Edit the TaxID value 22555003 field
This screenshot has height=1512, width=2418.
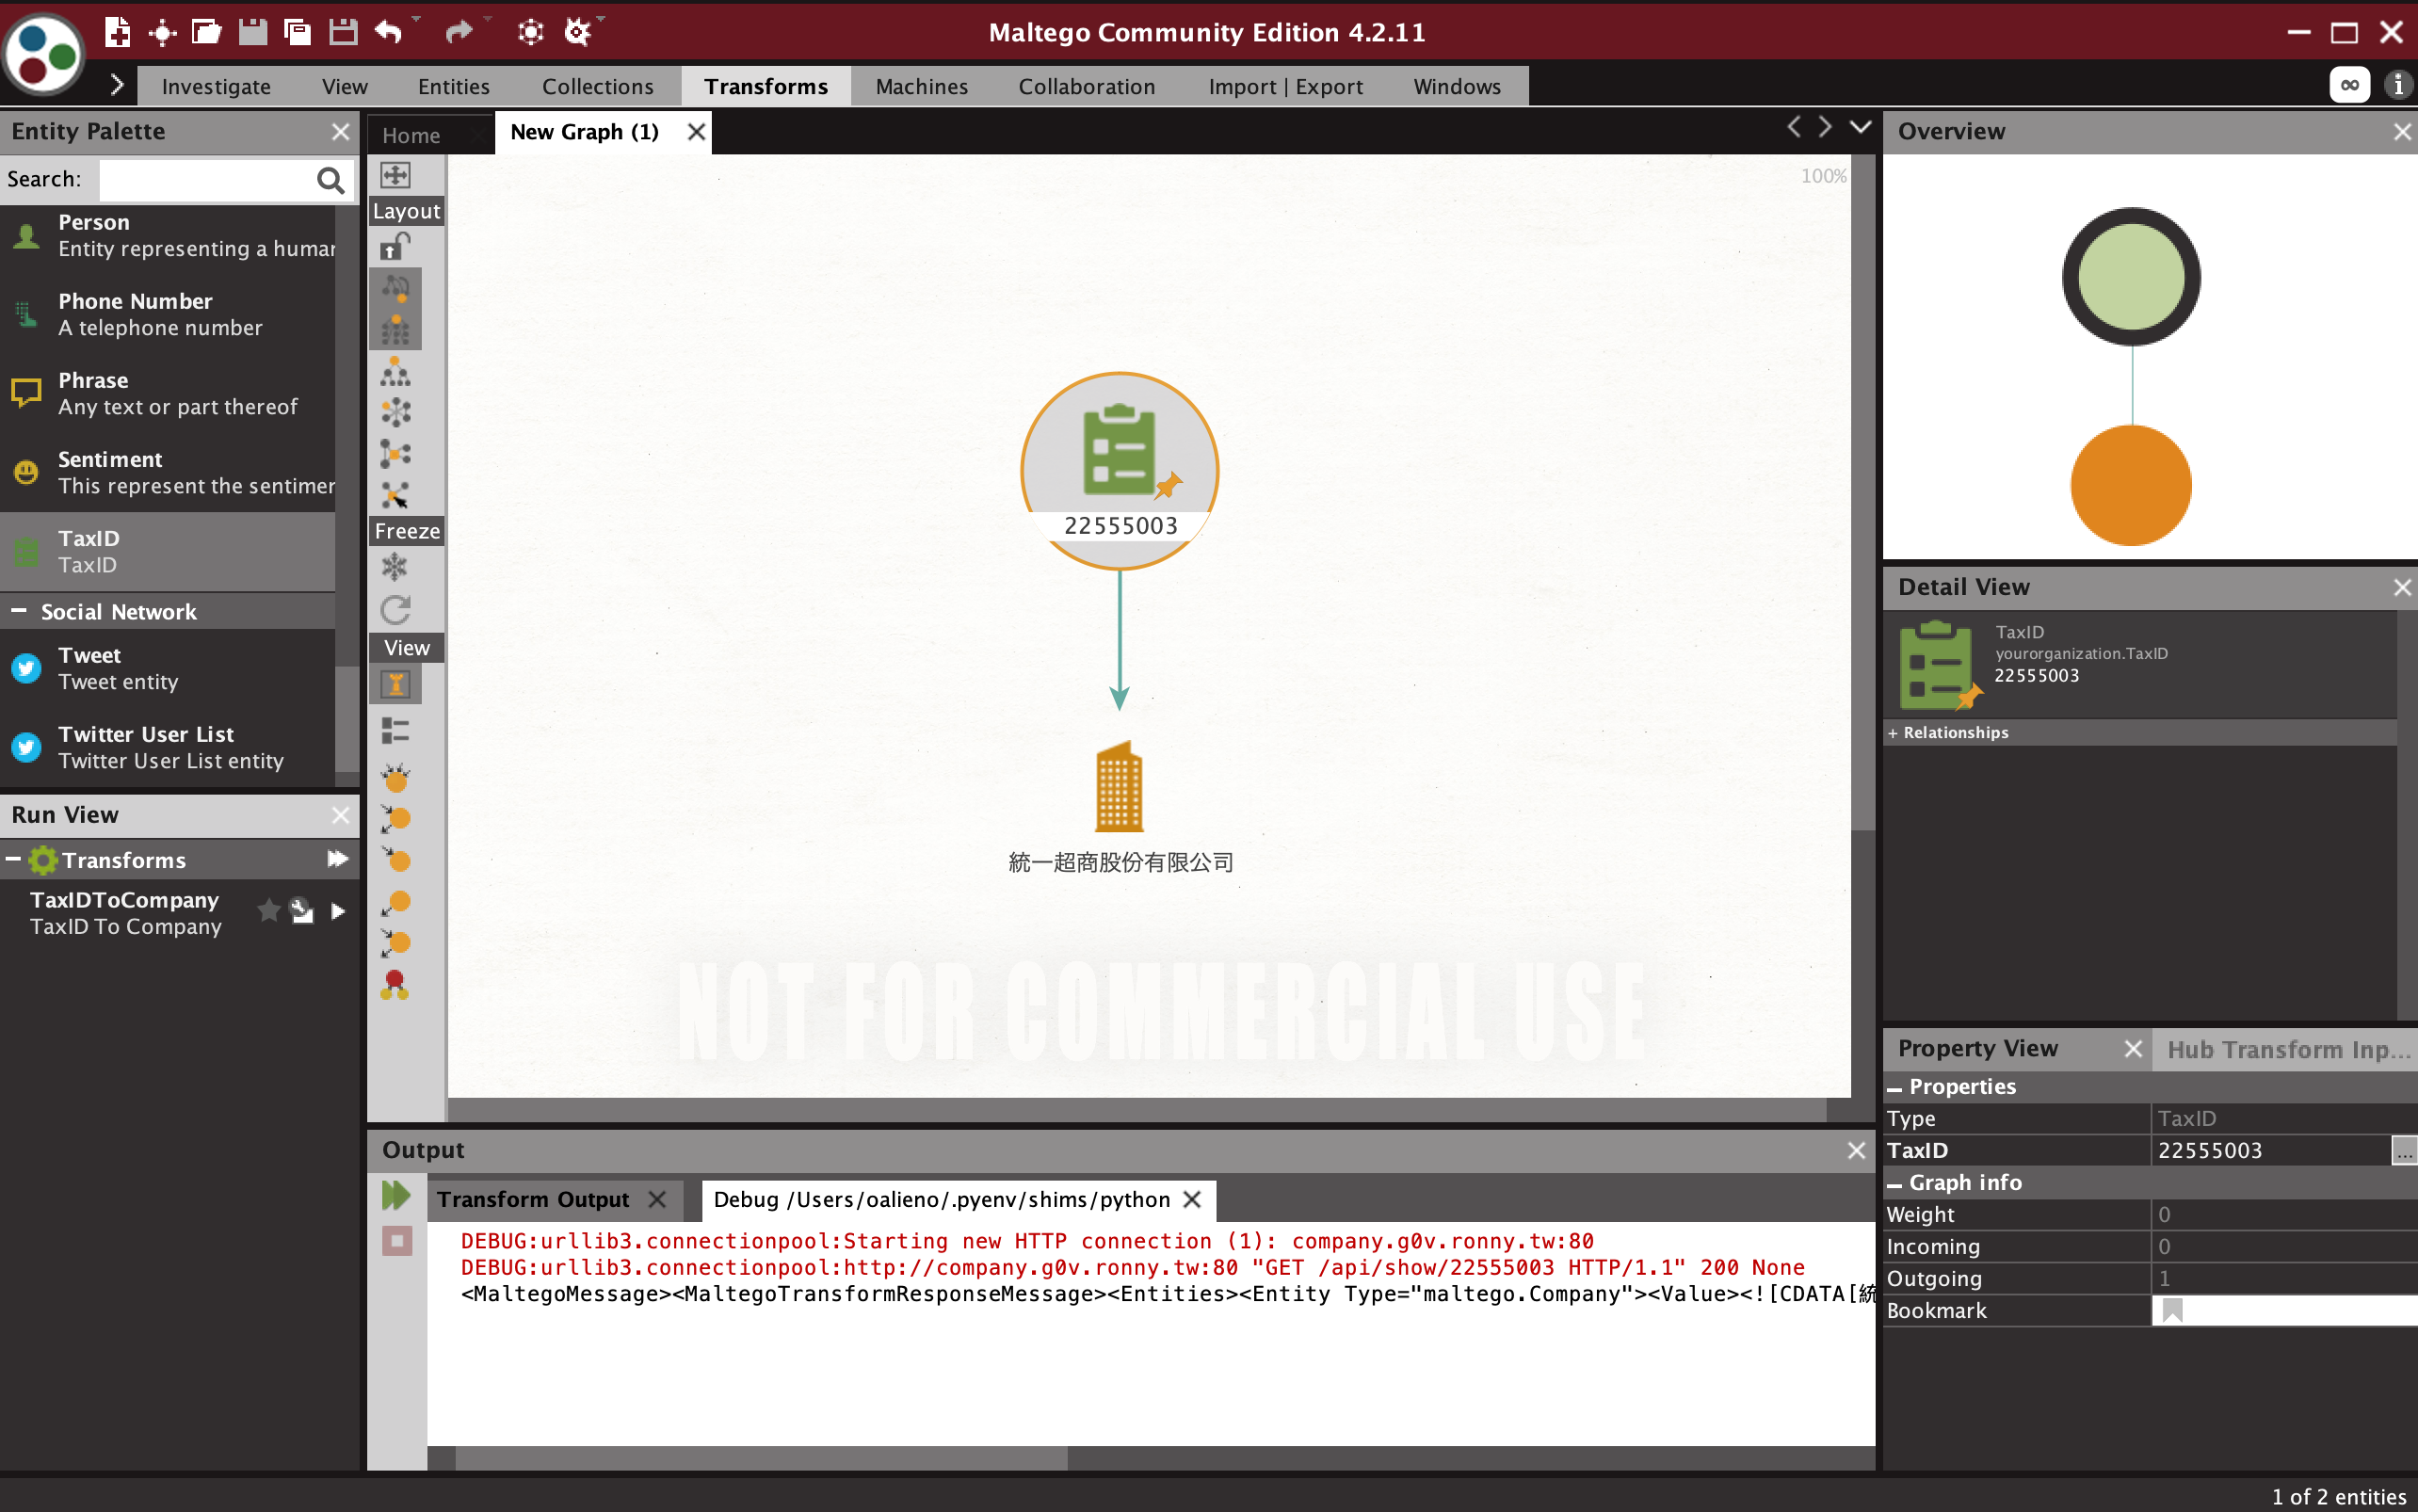pyautogui.click(x=2270, y=1151)
